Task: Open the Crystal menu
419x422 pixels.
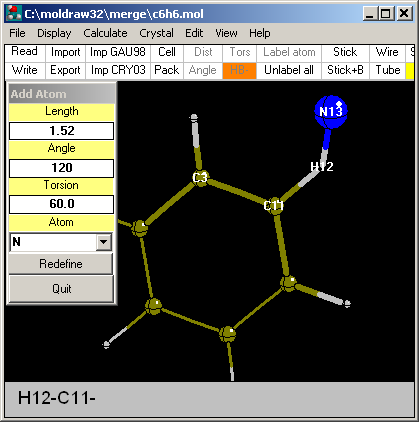Action: [156, 33]
